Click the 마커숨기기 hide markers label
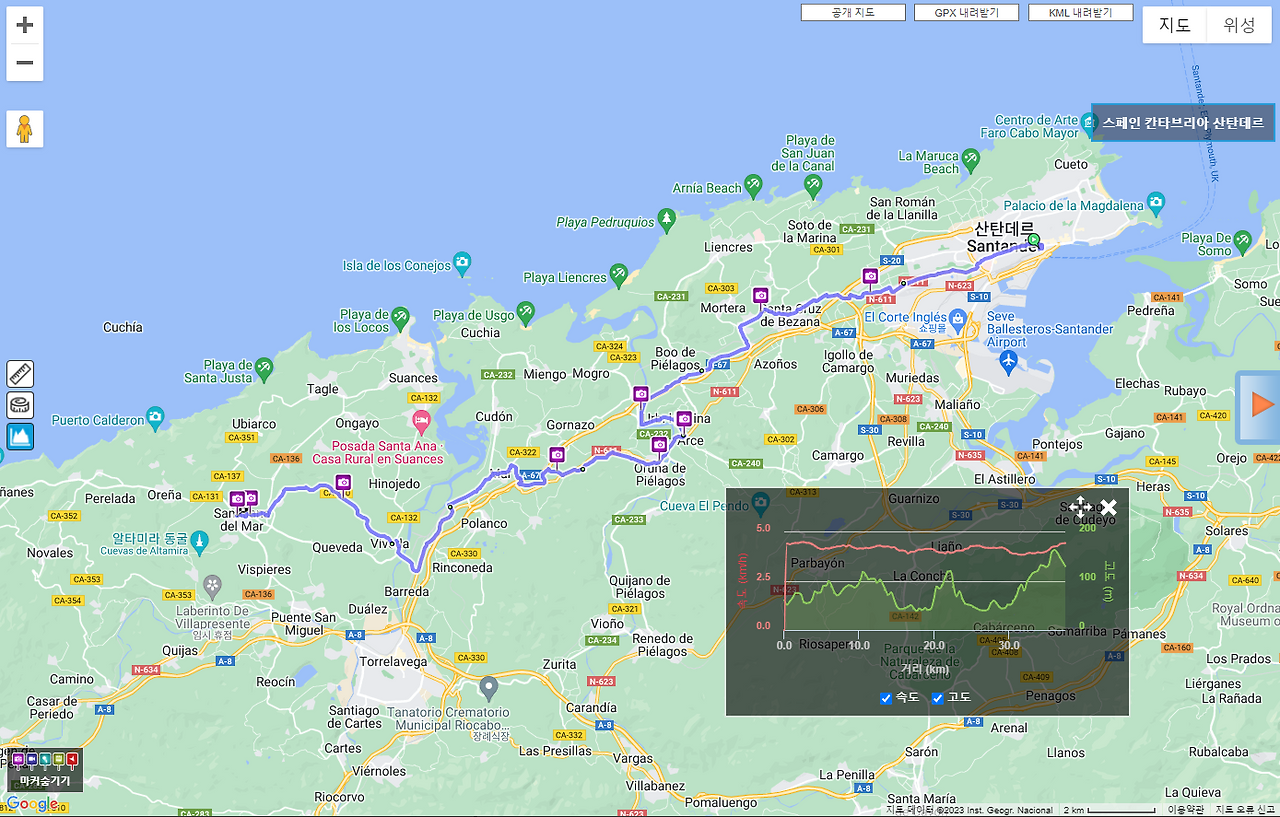Image resolution: width=1280 pixels, height=817 pixels. pyautogui.click(x=45, y=781)
